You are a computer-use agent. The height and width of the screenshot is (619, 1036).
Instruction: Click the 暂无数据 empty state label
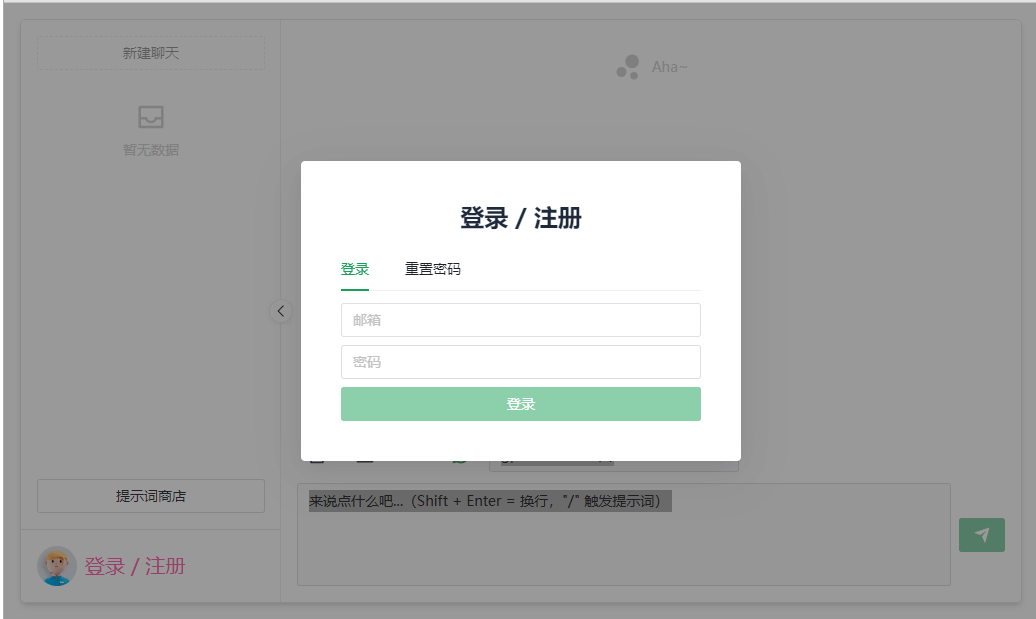tap(151, 150)
